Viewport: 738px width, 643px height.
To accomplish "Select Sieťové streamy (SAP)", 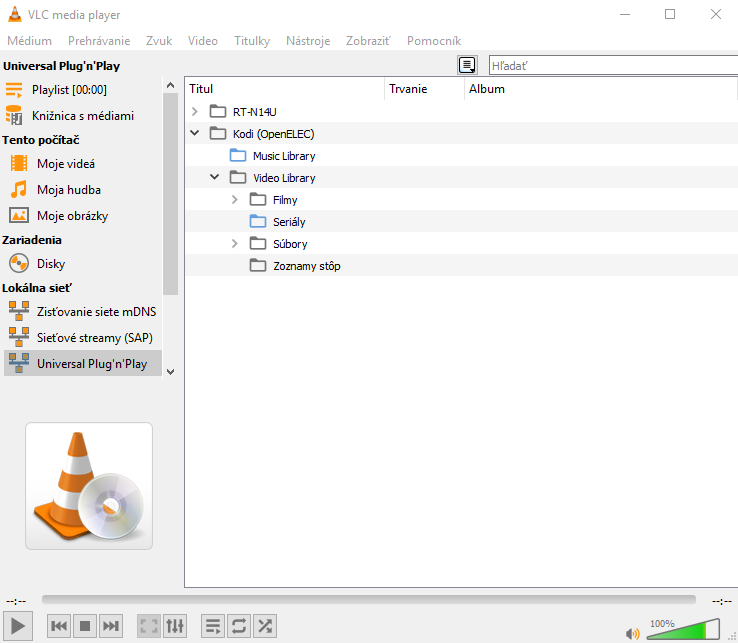I will (82, 338).
